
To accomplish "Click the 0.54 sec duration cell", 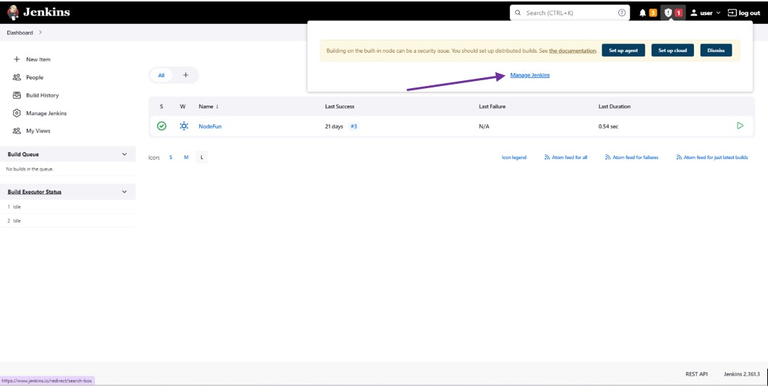I will point(608,126).
